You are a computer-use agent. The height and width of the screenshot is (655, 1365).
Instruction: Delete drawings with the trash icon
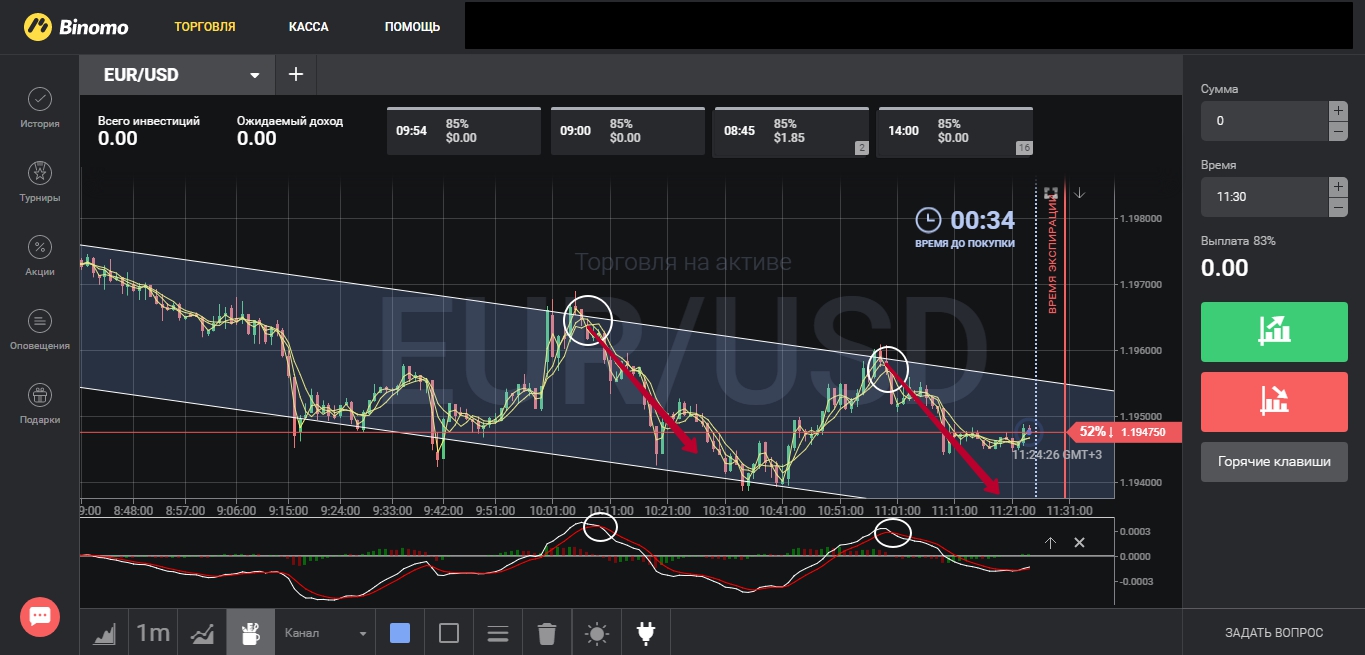pyautogui.click(x=547, y=633)
